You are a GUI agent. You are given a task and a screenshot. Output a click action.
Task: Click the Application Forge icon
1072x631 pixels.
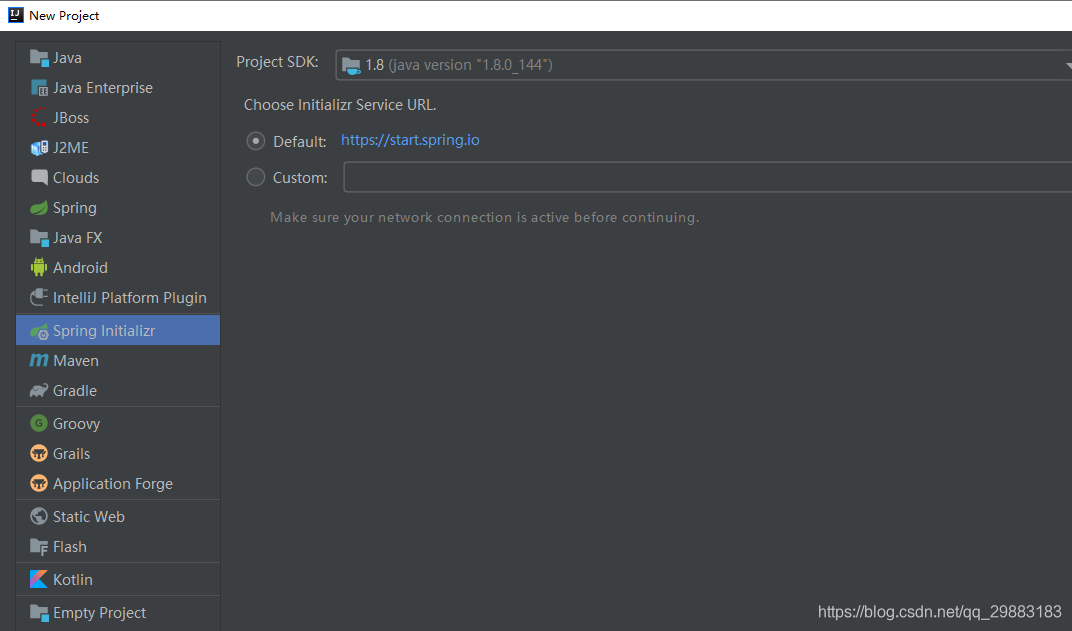tap(39, 483)
